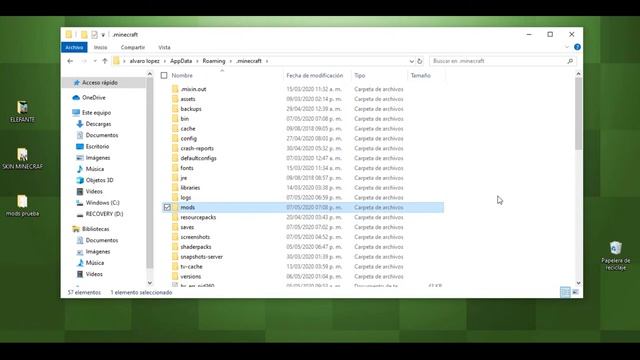The width and height of the screenshot is (640, 360).
Task: Click the Back navigation arrow
Action: (70, 61)
